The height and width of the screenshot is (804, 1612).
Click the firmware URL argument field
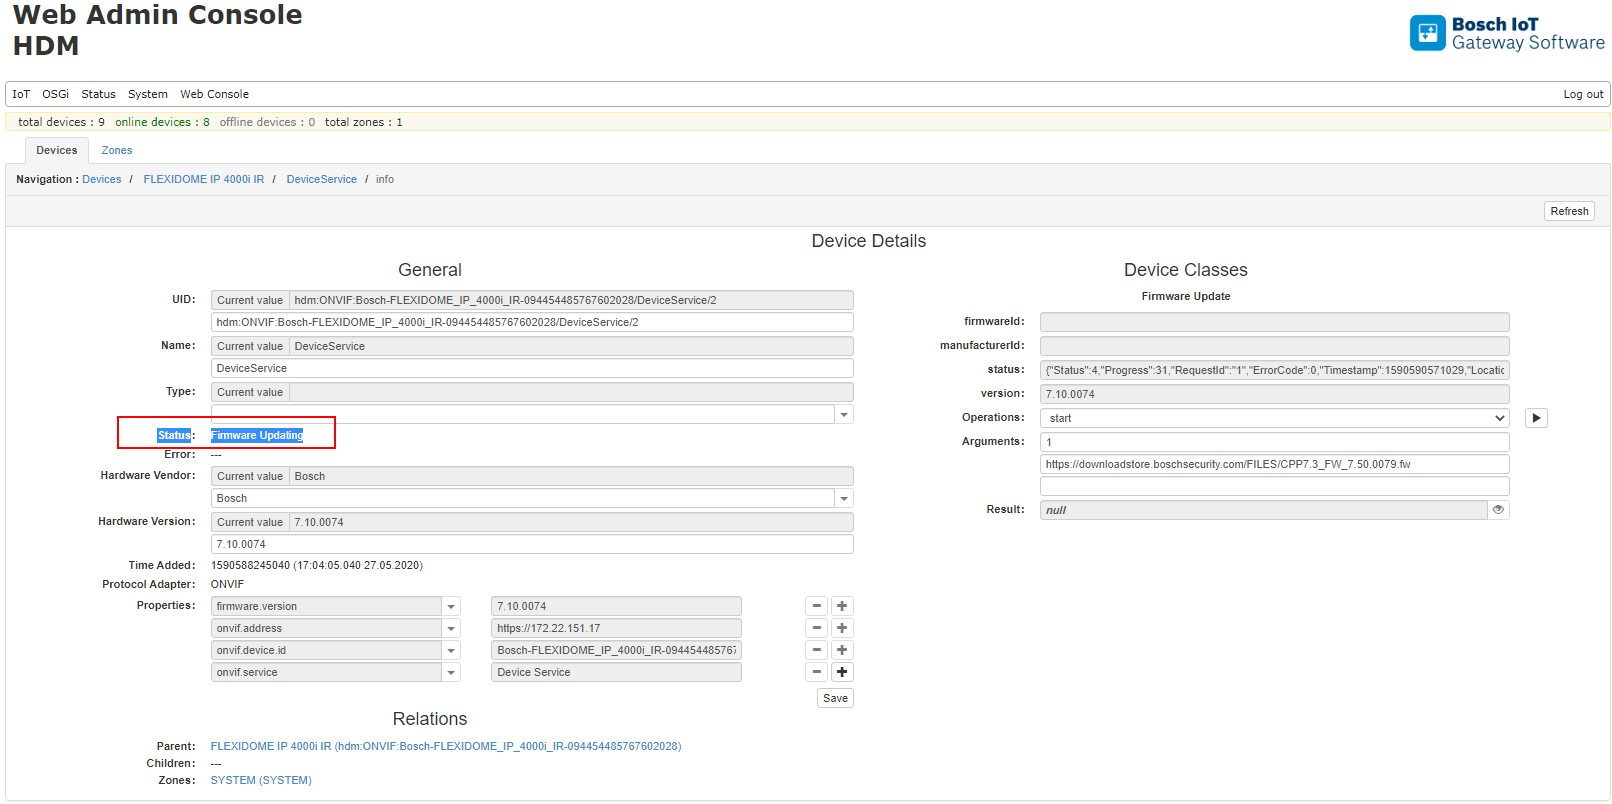point(1274,464)
